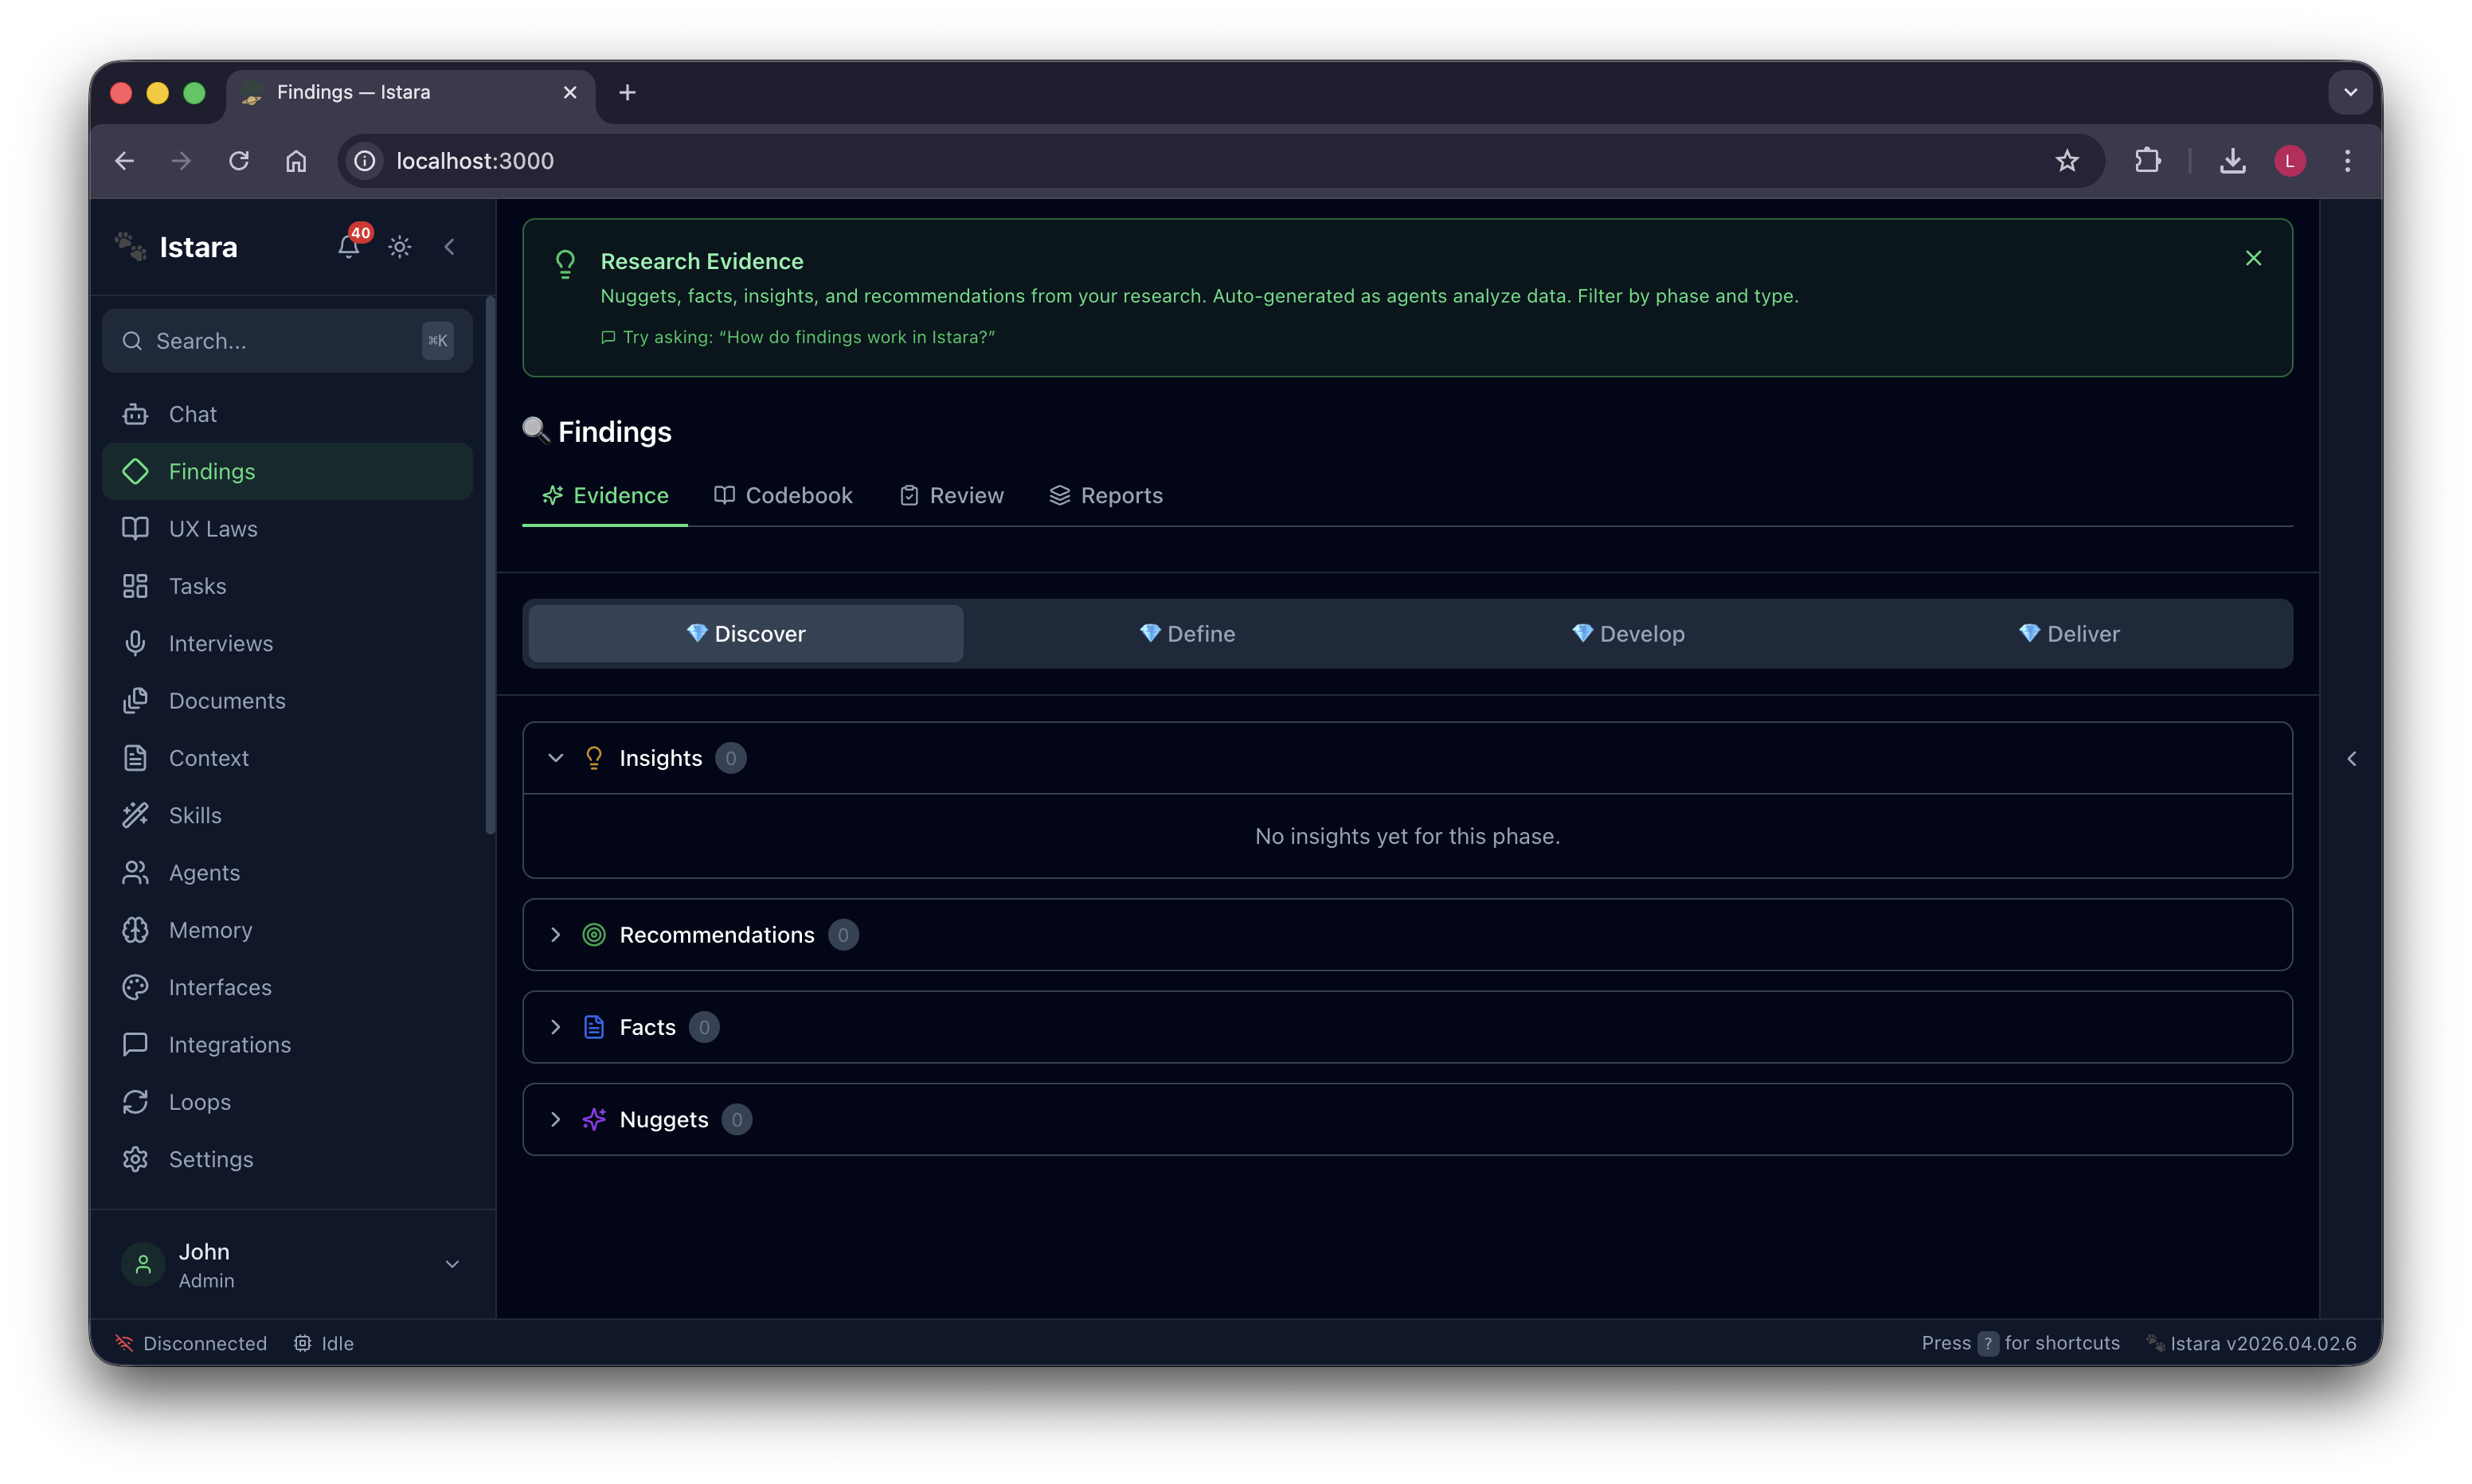
Task: Open John Admin user dropdown
Action: coord(452,1265)
